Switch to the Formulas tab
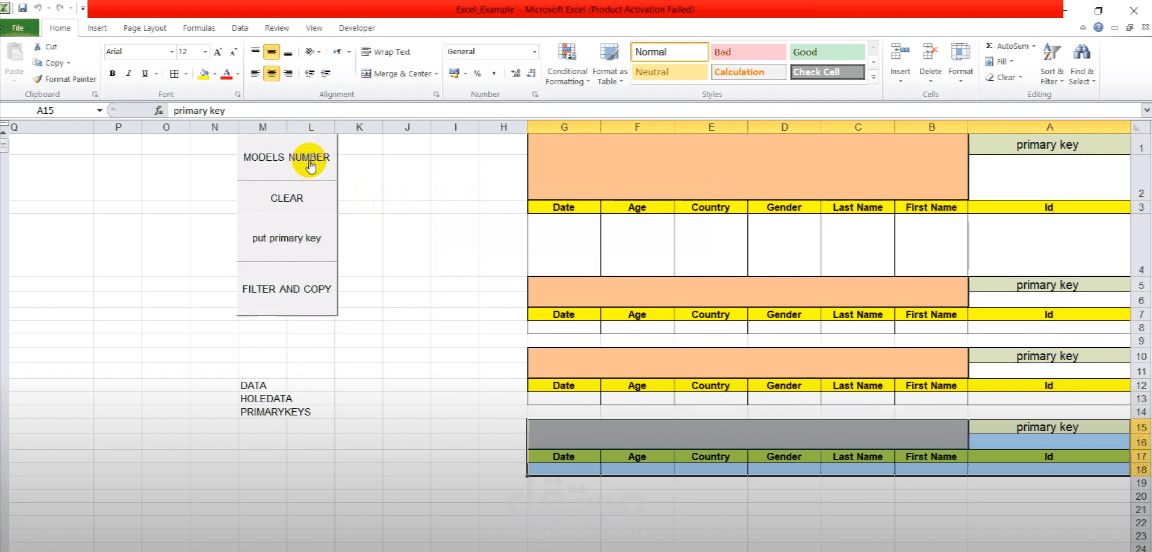Viewport: 1152px width, 552px height. [x=199, y=28]
